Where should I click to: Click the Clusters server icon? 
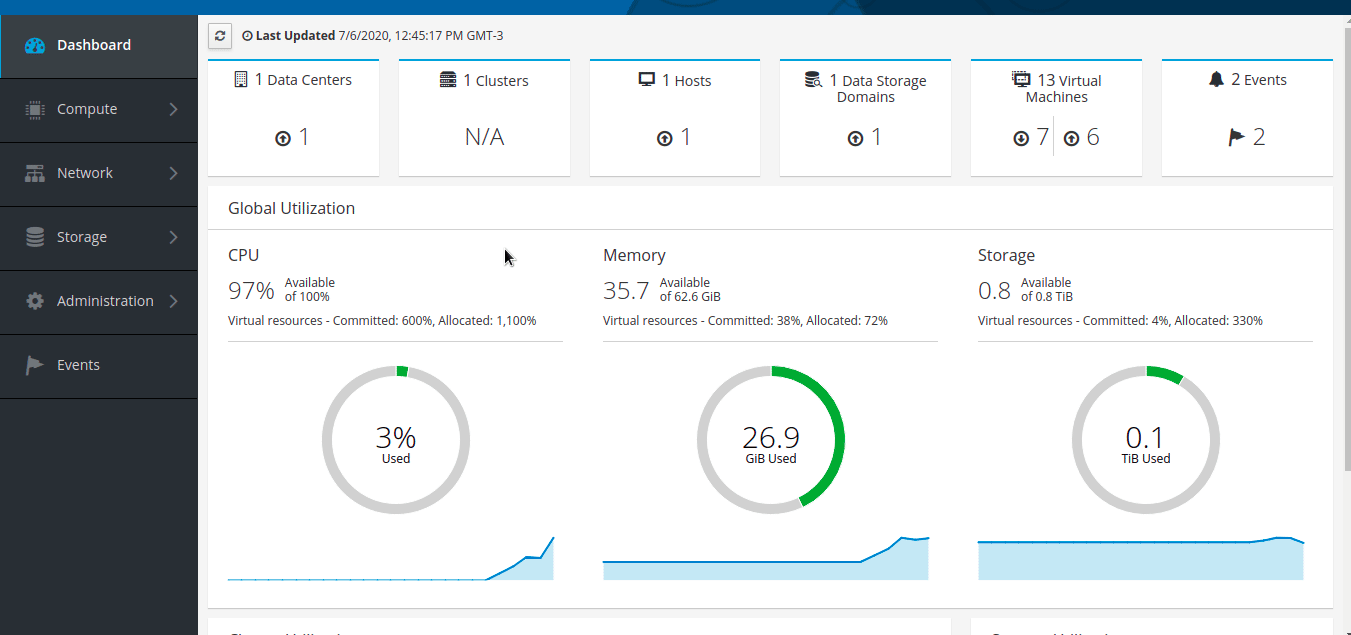click(x=448, y=80)
